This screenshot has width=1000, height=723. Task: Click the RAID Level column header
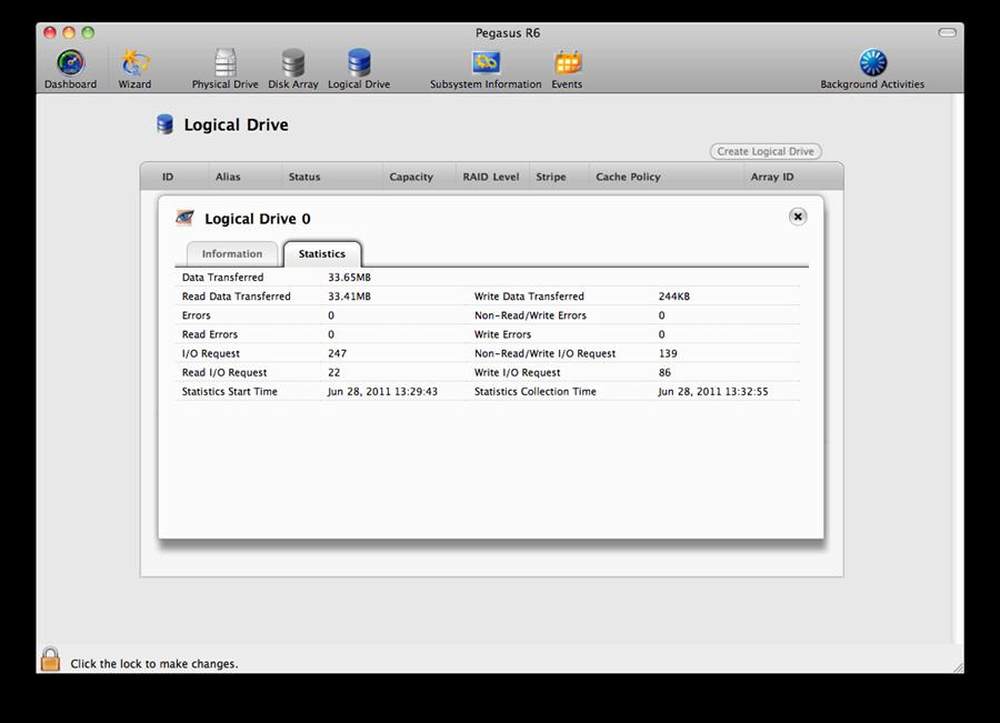491,177
